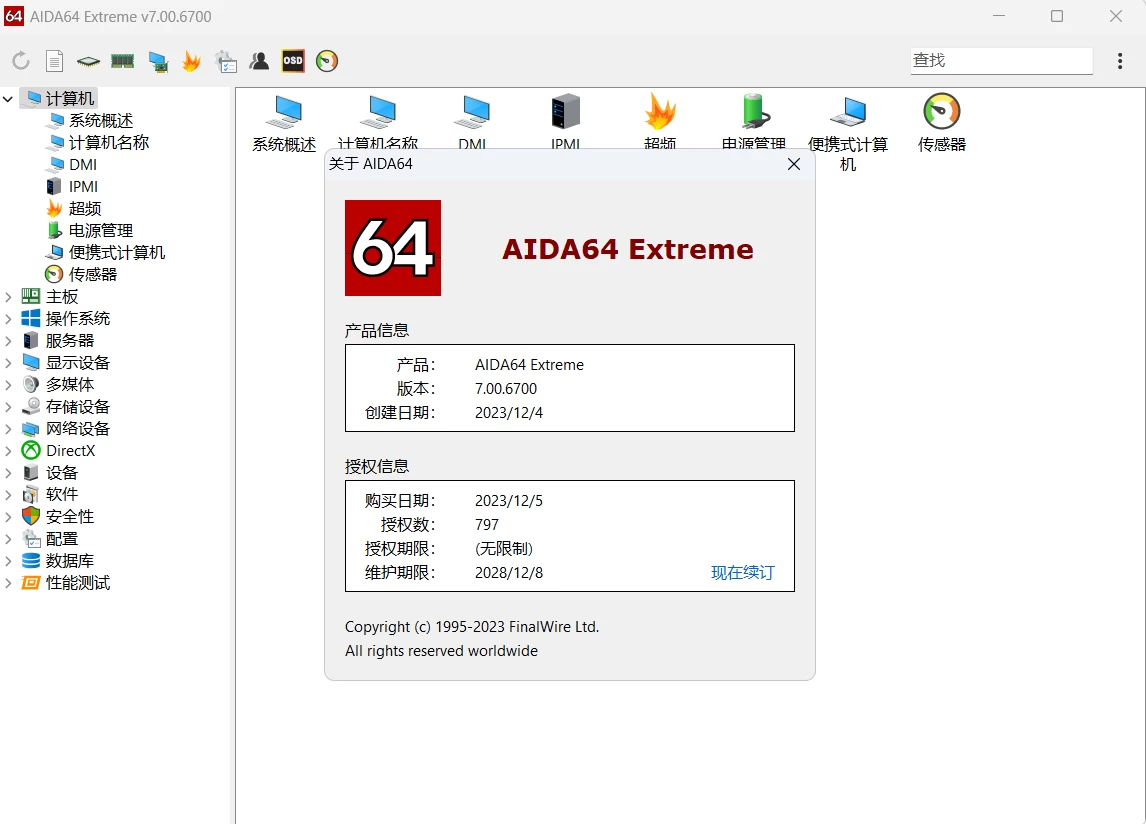Image resolution: width=1146 pixels, height=824 pixels.
Task: Click the 查找 search input field
Action: [1000, 60]
